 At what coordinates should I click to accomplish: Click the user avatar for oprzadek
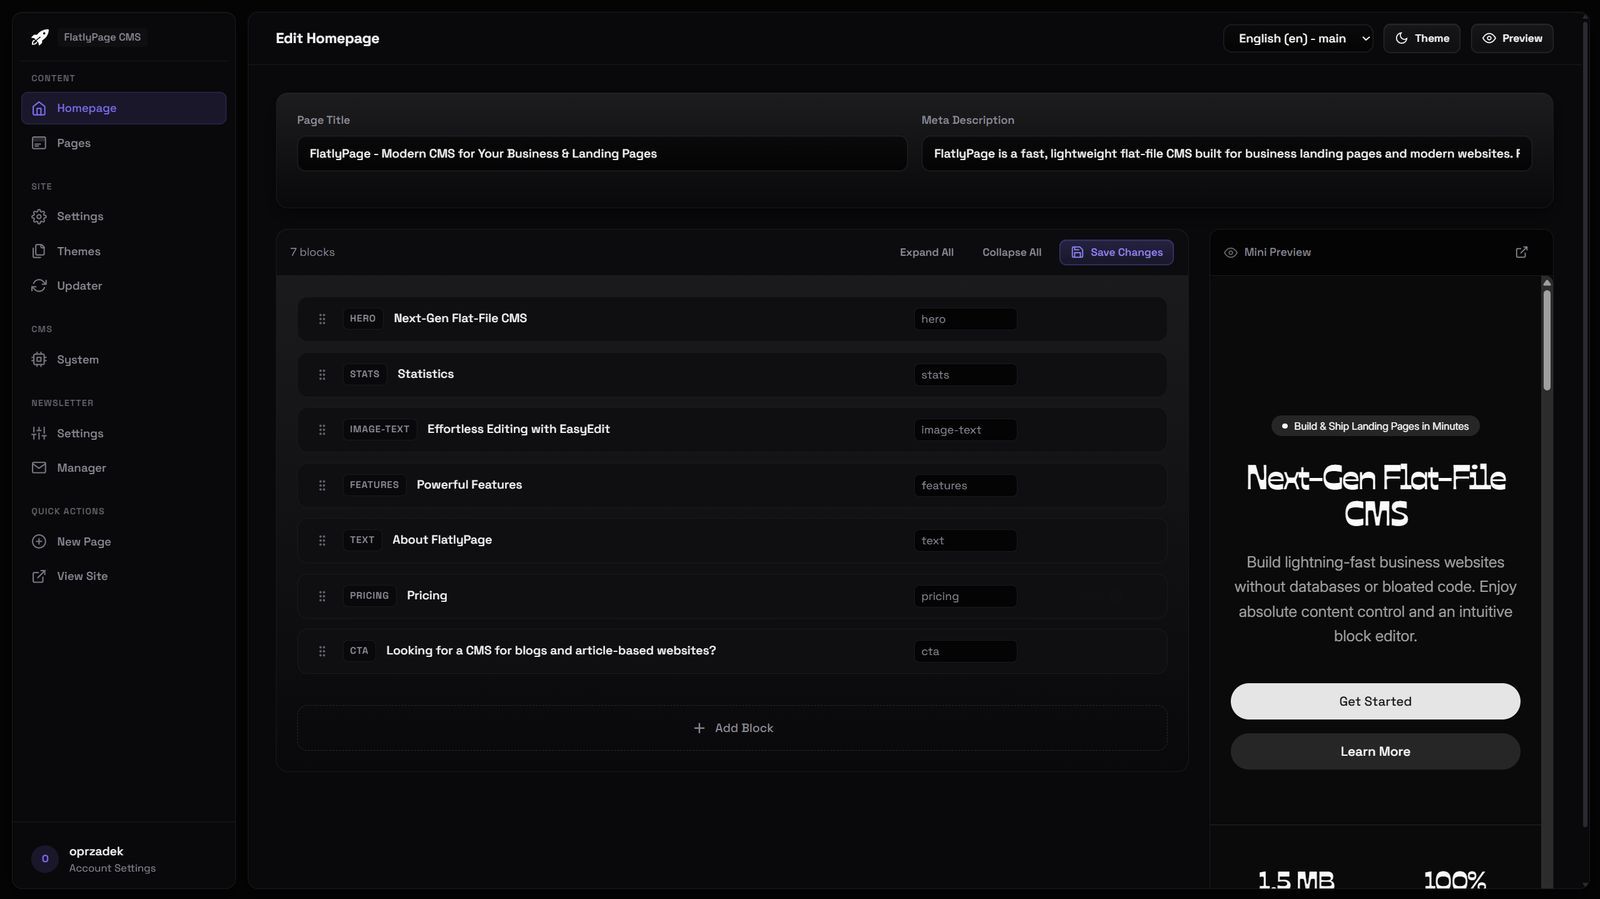point(45,859)
